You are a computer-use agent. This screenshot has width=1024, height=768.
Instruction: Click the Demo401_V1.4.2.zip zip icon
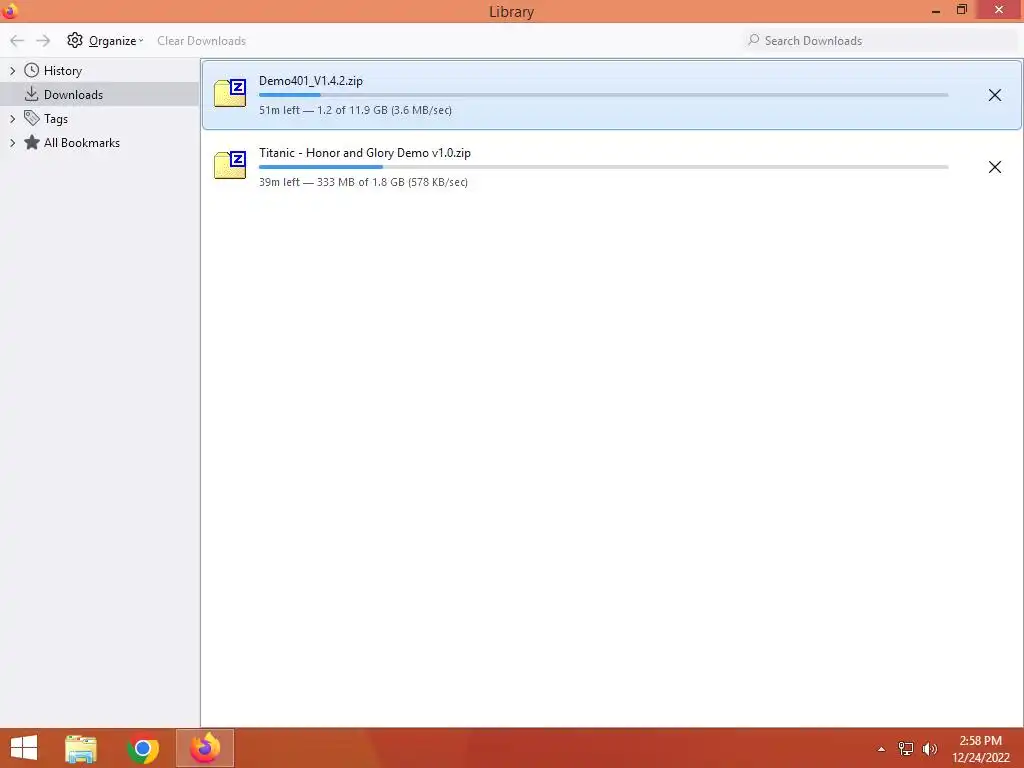(230, 93)
